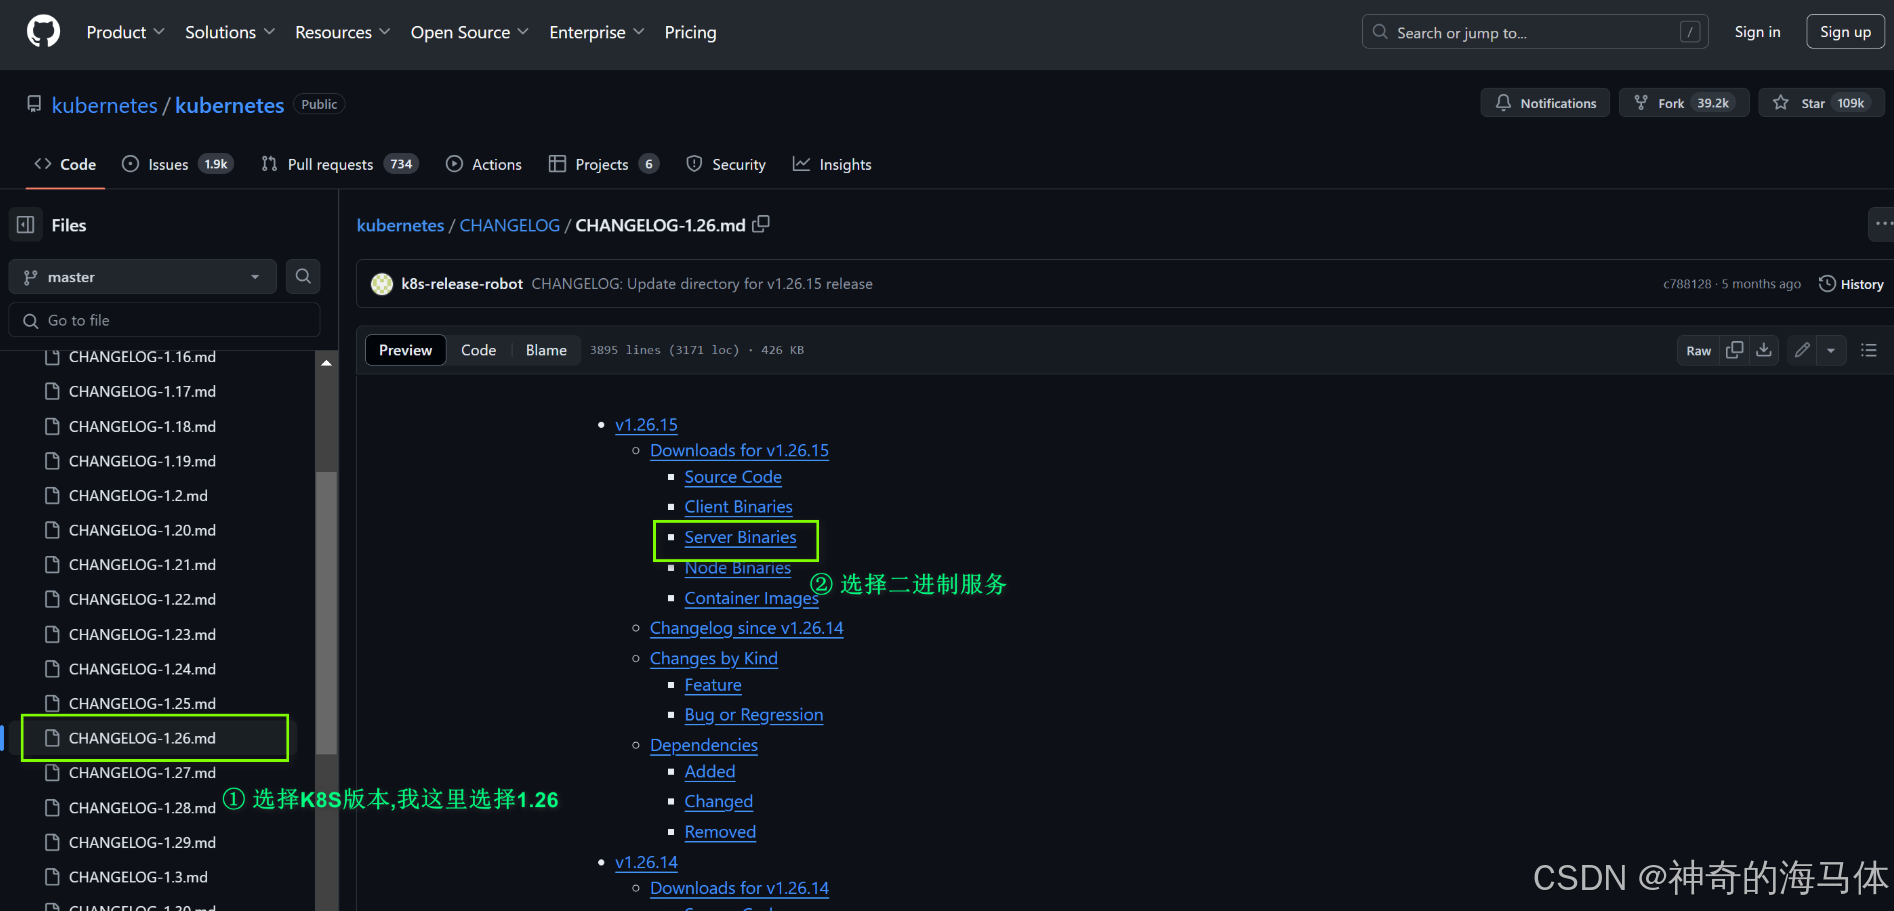
Task: Open the Actions tab
Action: pyautogui.click(x=484, y=164)
